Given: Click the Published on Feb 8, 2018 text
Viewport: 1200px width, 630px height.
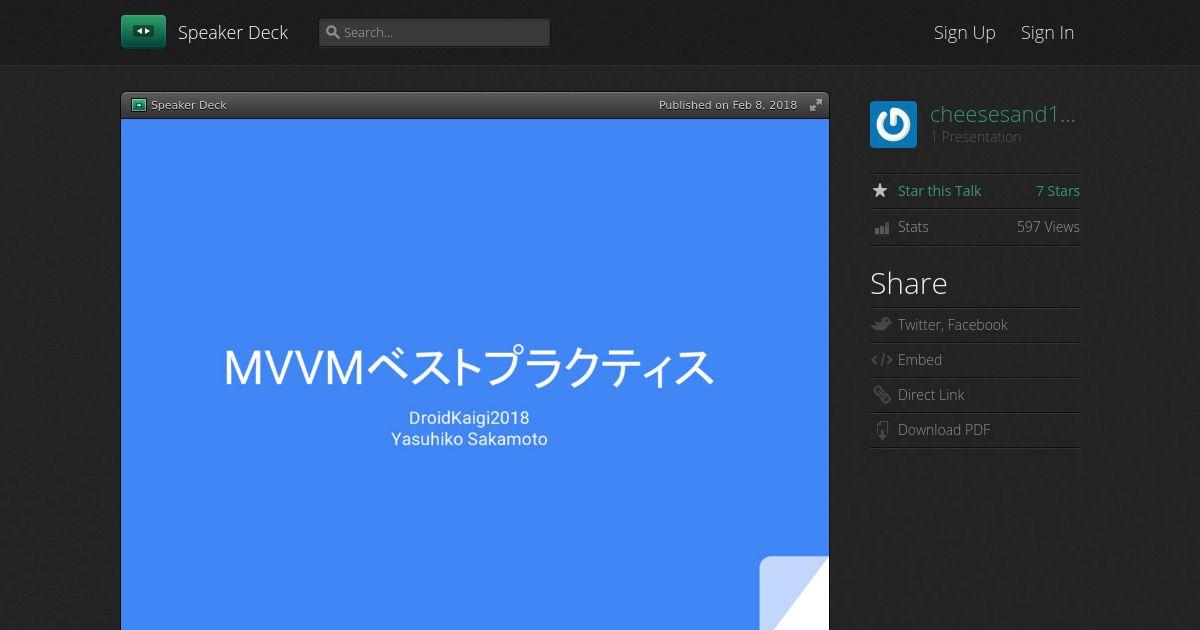Looking at the screenshot, I should point(728,105).
